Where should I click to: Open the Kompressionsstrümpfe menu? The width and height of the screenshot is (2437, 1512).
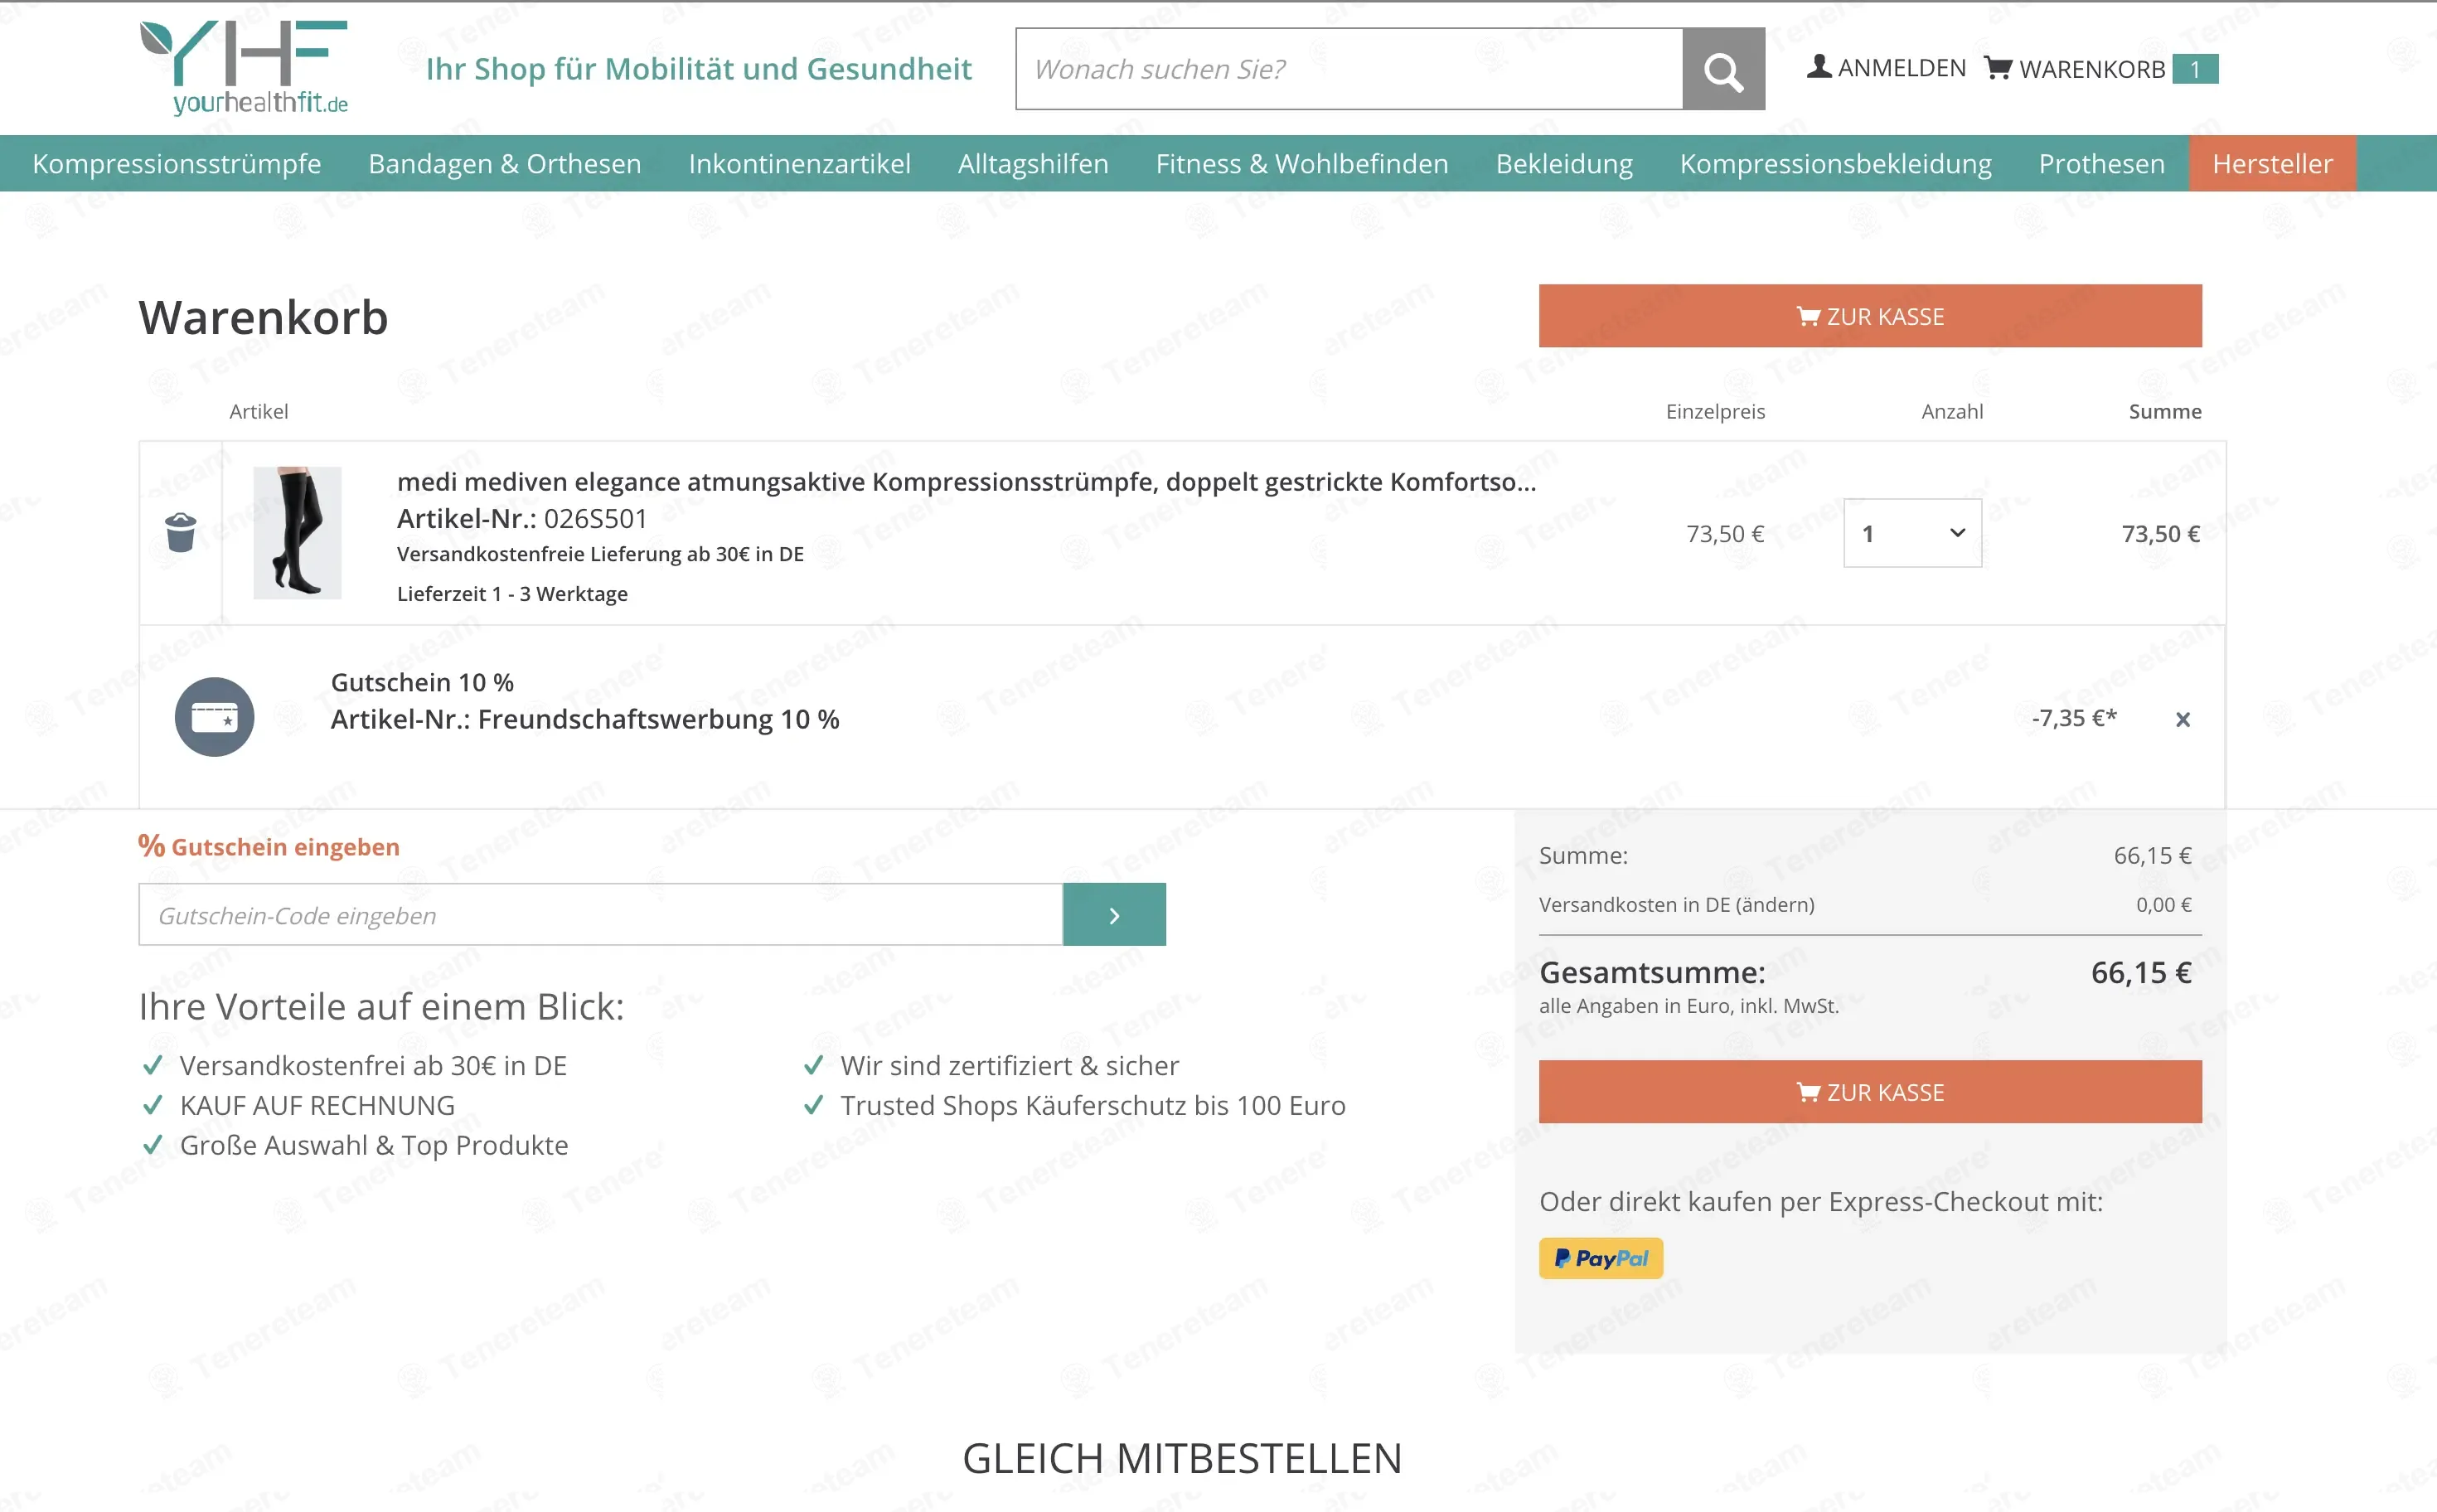pos(177,163)
